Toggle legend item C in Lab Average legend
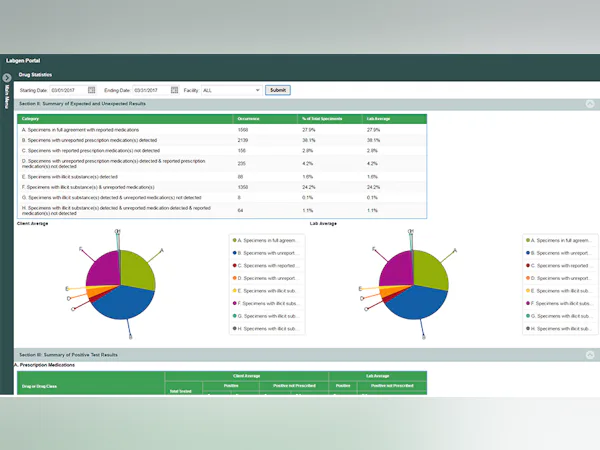This screenshot has width=600, height=450. point(558,266)
